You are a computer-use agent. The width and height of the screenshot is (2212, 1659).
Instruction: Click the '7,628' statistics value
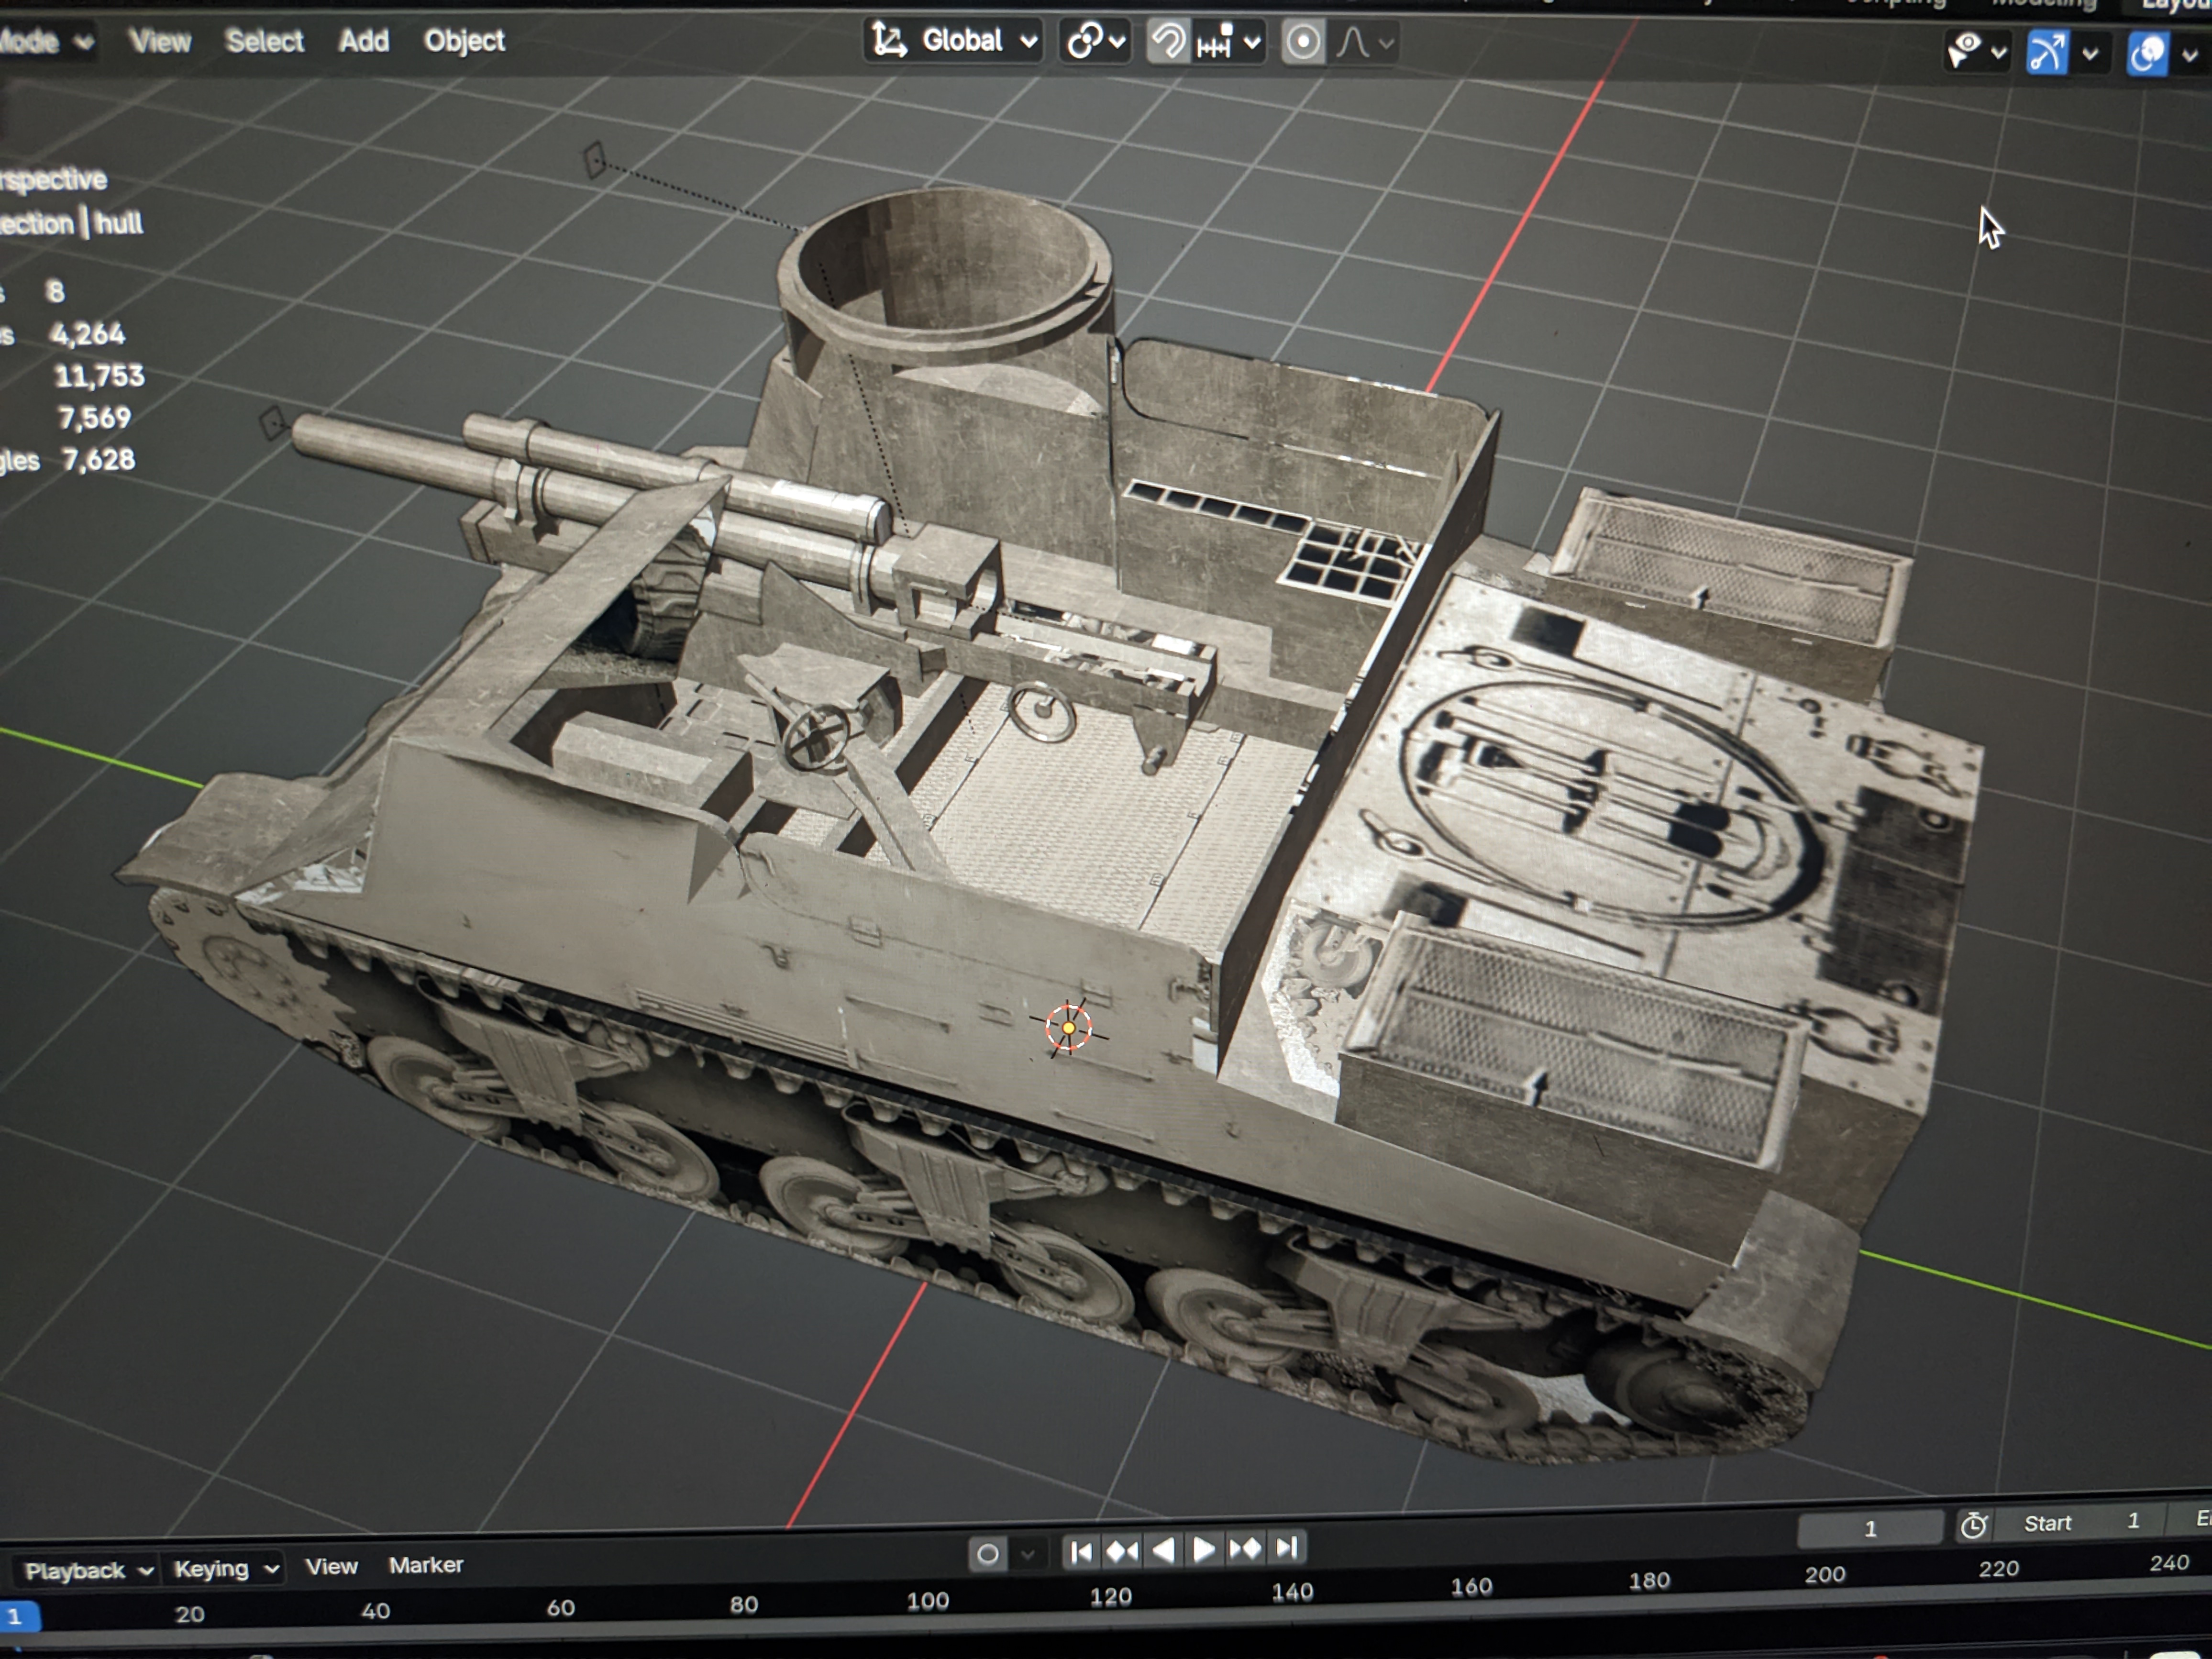coord(98,460)
